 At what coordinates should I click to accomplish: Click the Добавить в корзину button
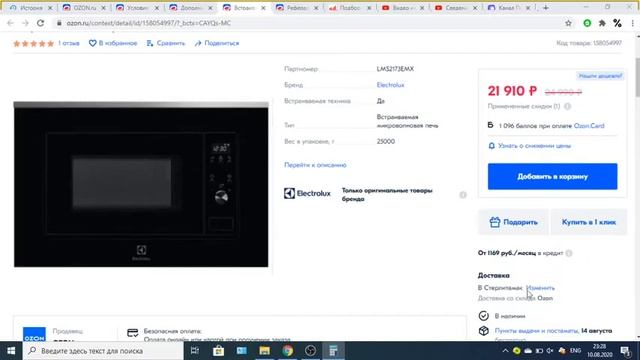pyautogui.click(x=552, y=176)
